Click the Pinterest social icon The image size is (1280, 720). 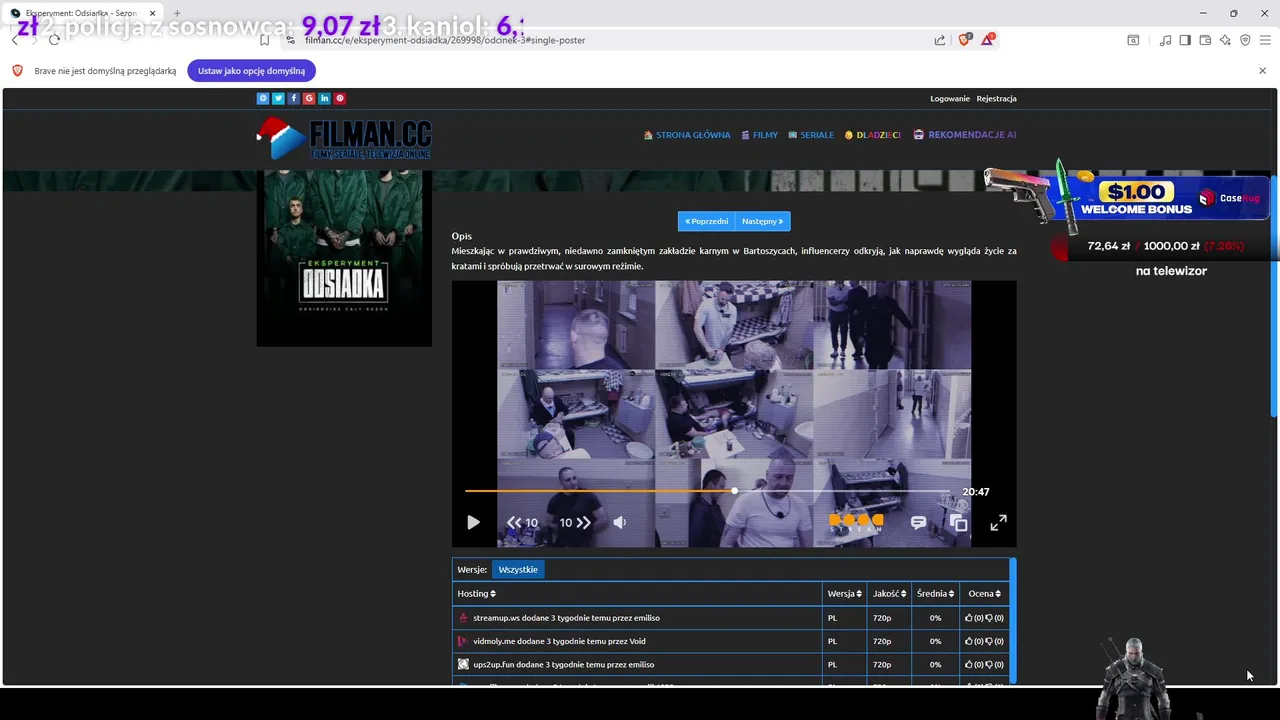click(340, 98)
